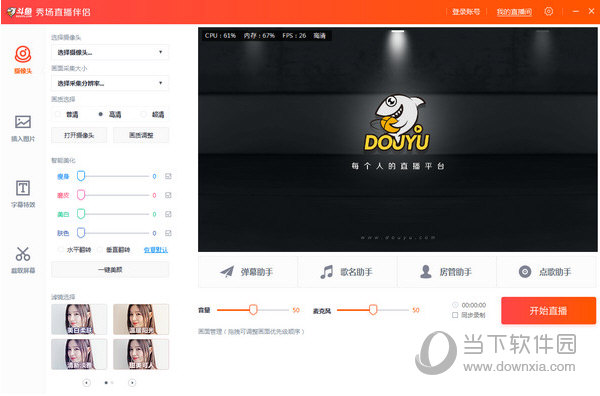The width and height of the screenshot is (600, 396).
Task: Click the 麦克风 microphone slider handle
Action: coord(373,310)
